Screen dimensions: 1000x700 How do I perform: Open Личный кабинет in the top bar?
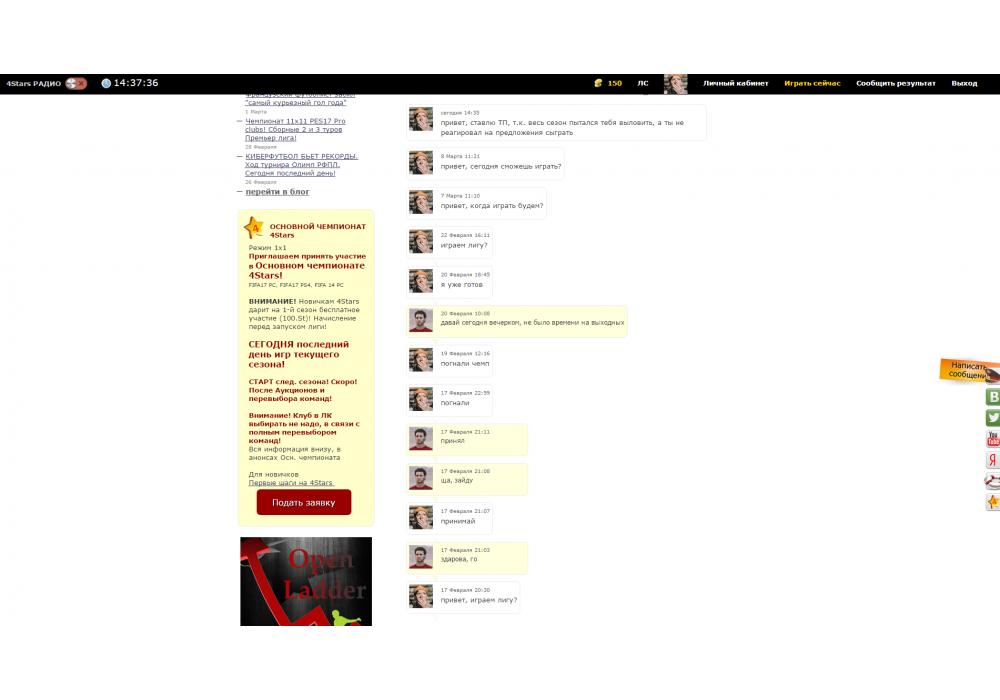coord(735,84)
